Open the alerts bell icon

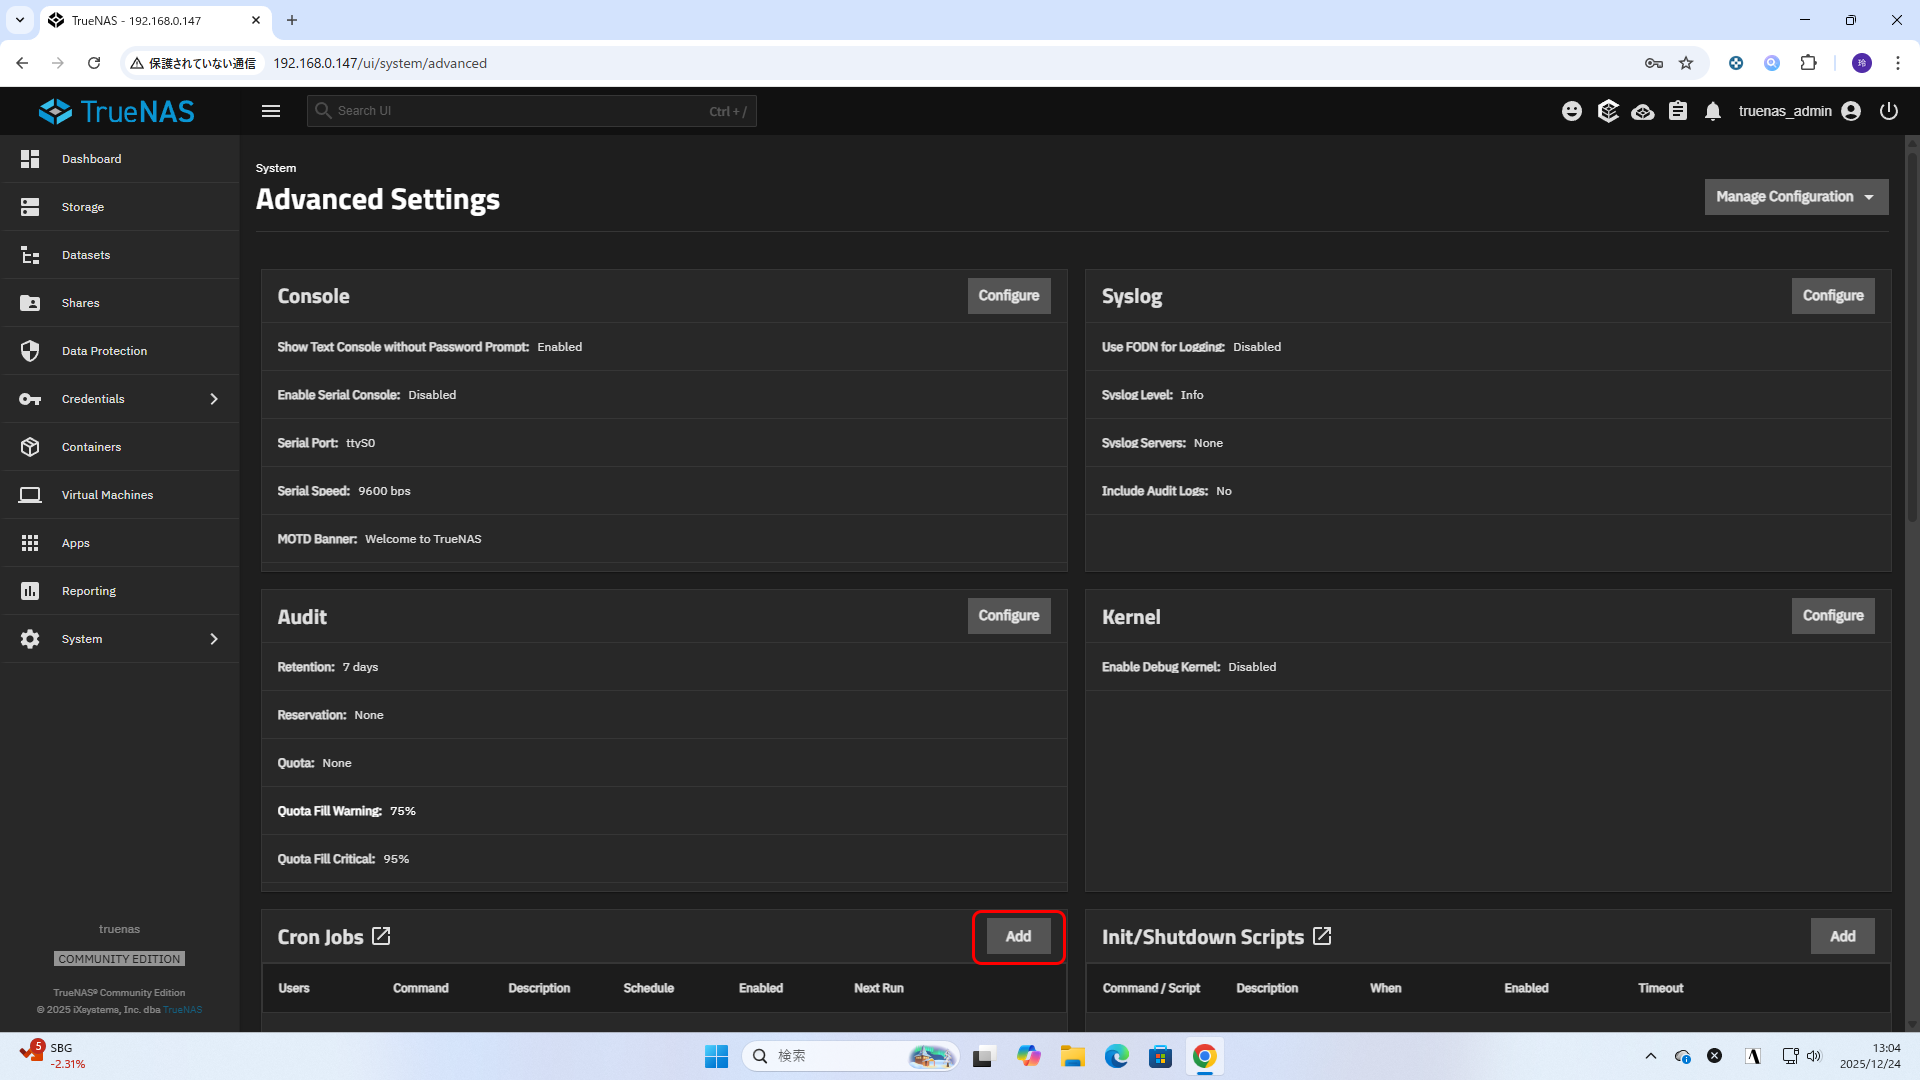[1713, 111]
